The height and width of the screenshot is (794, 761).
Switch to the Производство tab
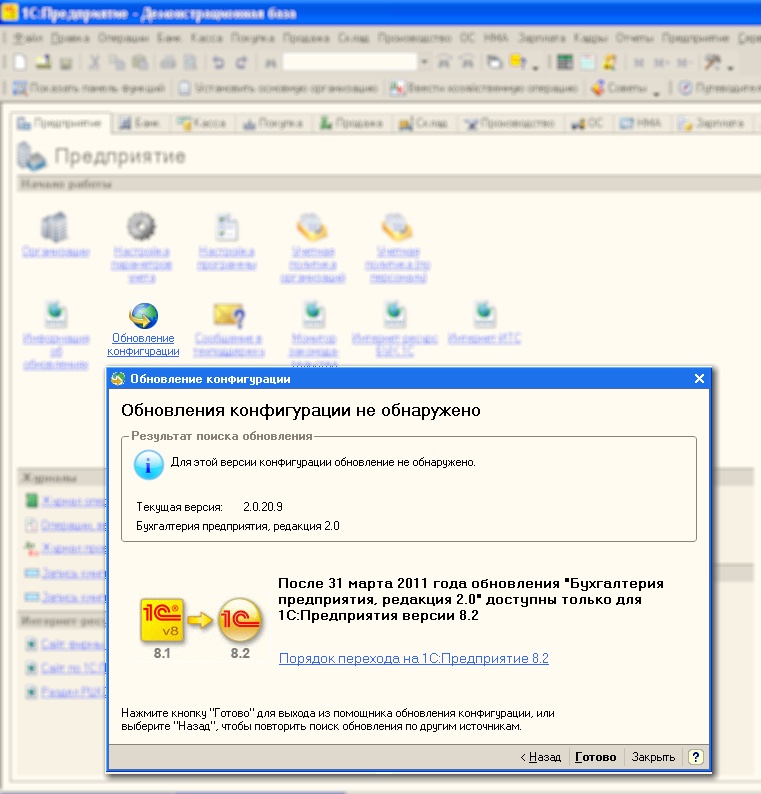point(510,123)
